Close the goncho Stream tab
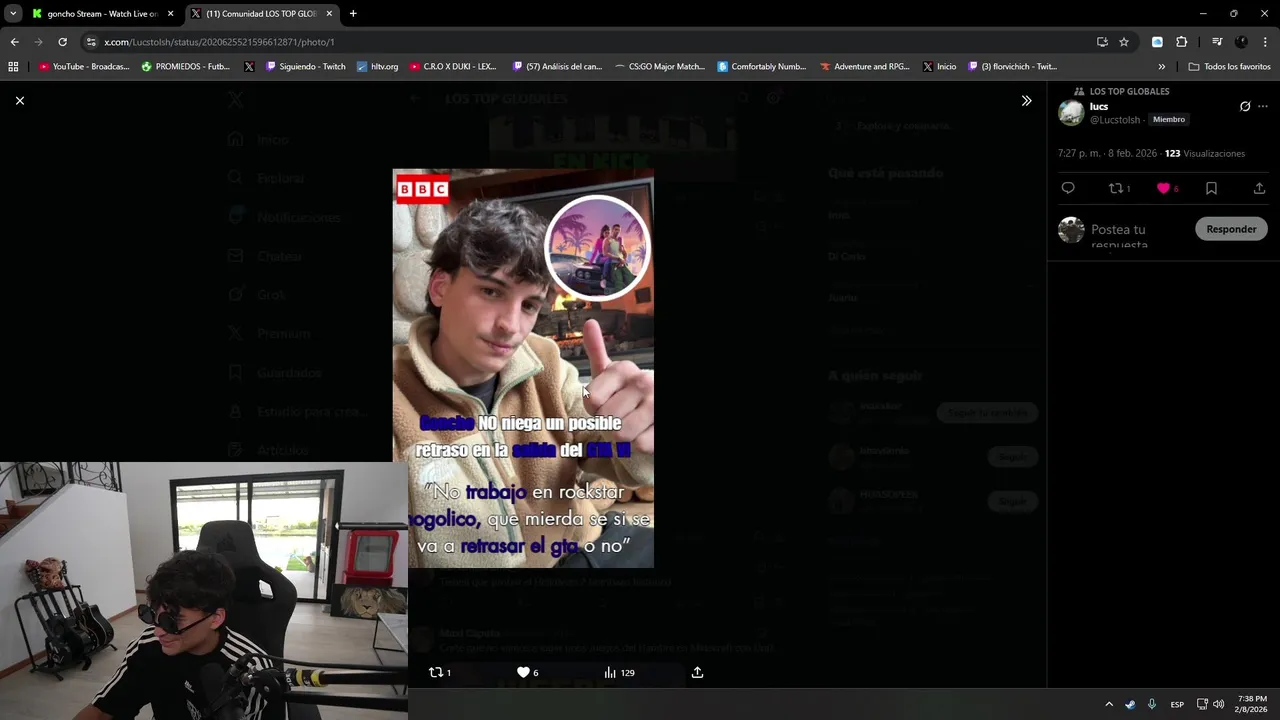This screenshot has height=720, width=1280. (170, 14)
